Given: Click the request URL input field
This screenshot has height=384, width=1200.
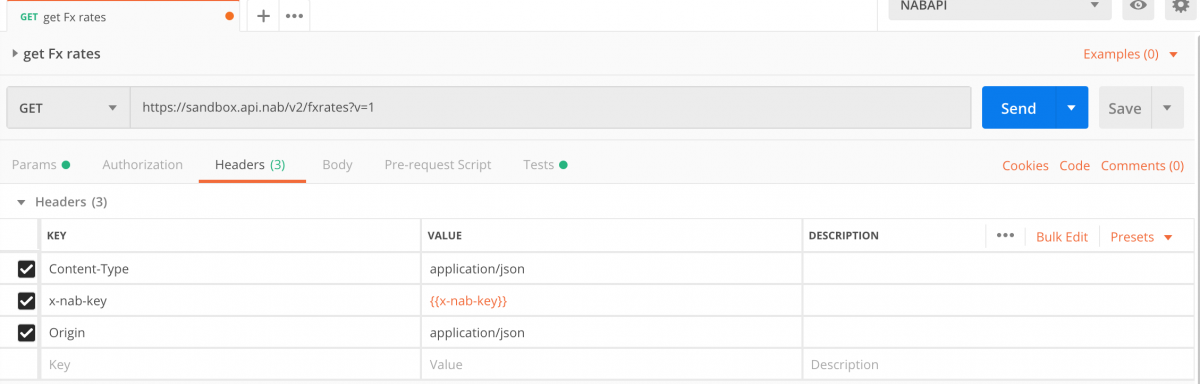Looking at the screenshot, I should pos(550,108).
